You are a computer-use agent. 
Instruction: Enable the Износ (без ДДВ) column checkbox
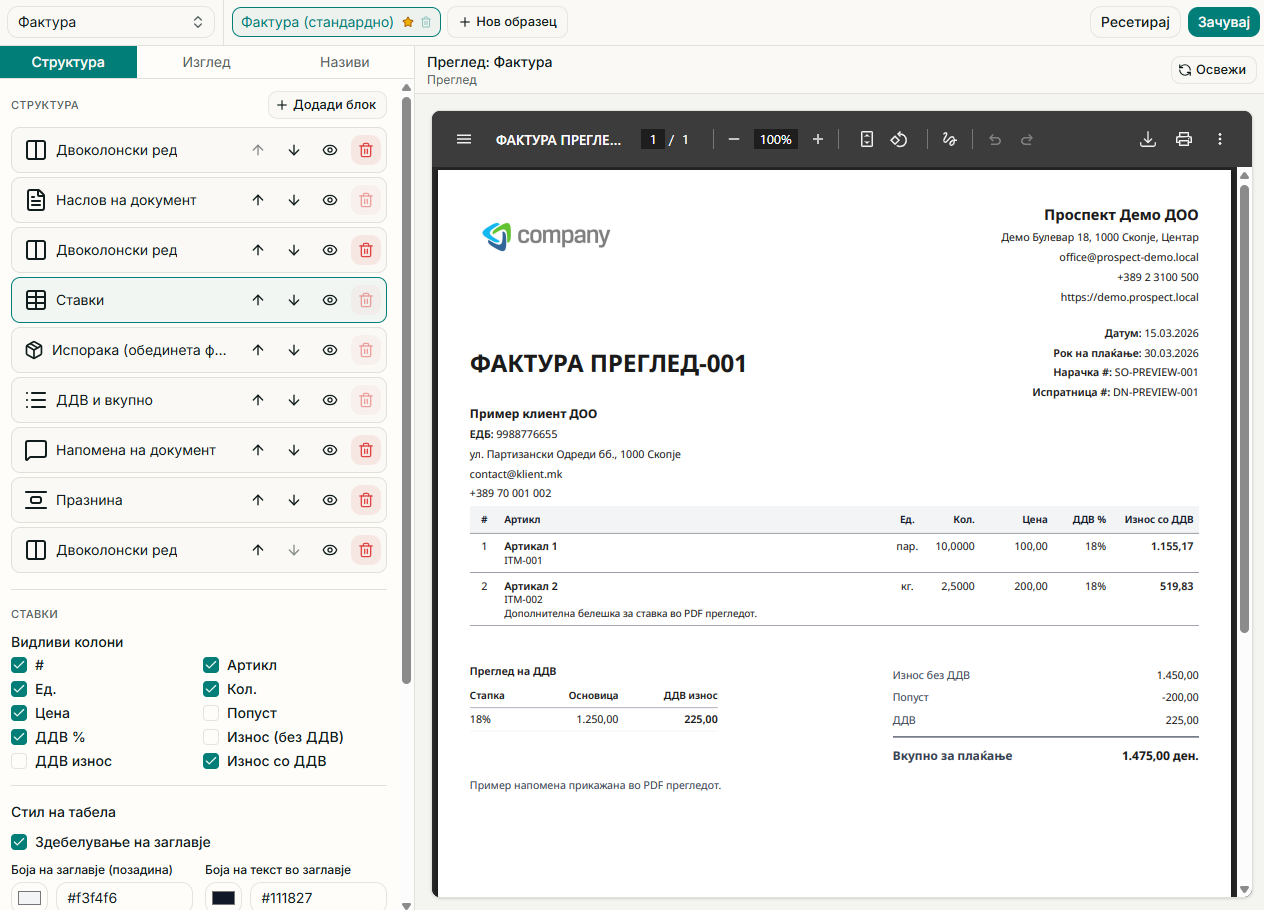point(211,737)
